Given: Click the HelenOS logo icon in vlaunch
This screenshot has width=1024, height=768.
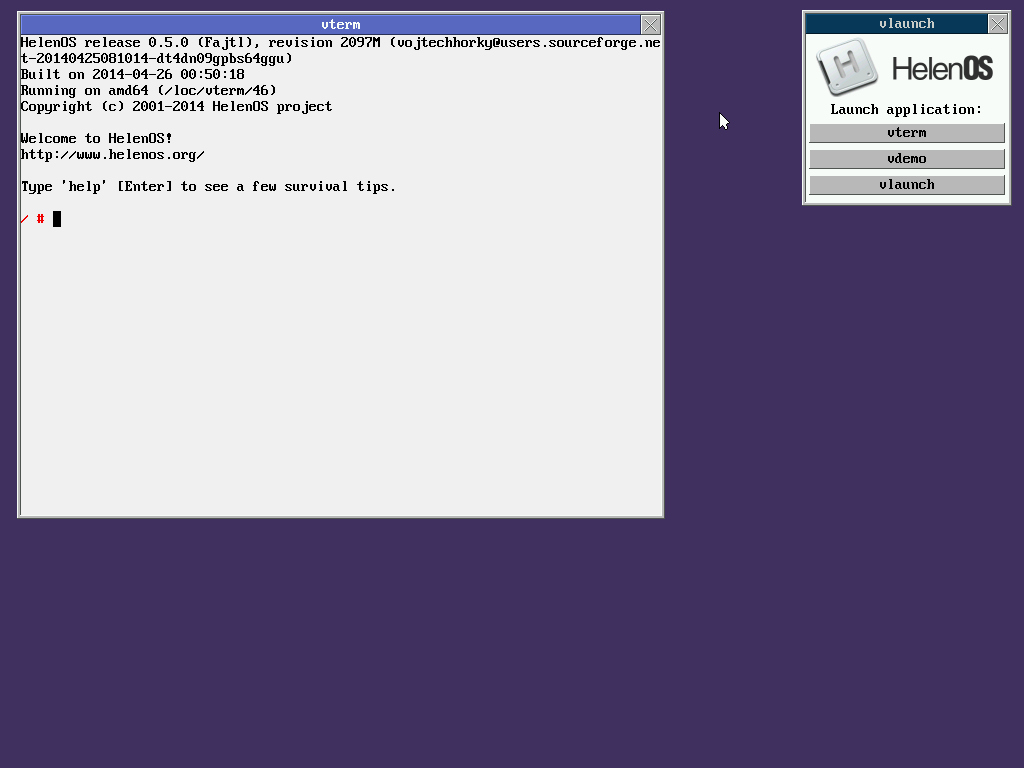Looking at the screenshot, I should click(x=847, y=66).
